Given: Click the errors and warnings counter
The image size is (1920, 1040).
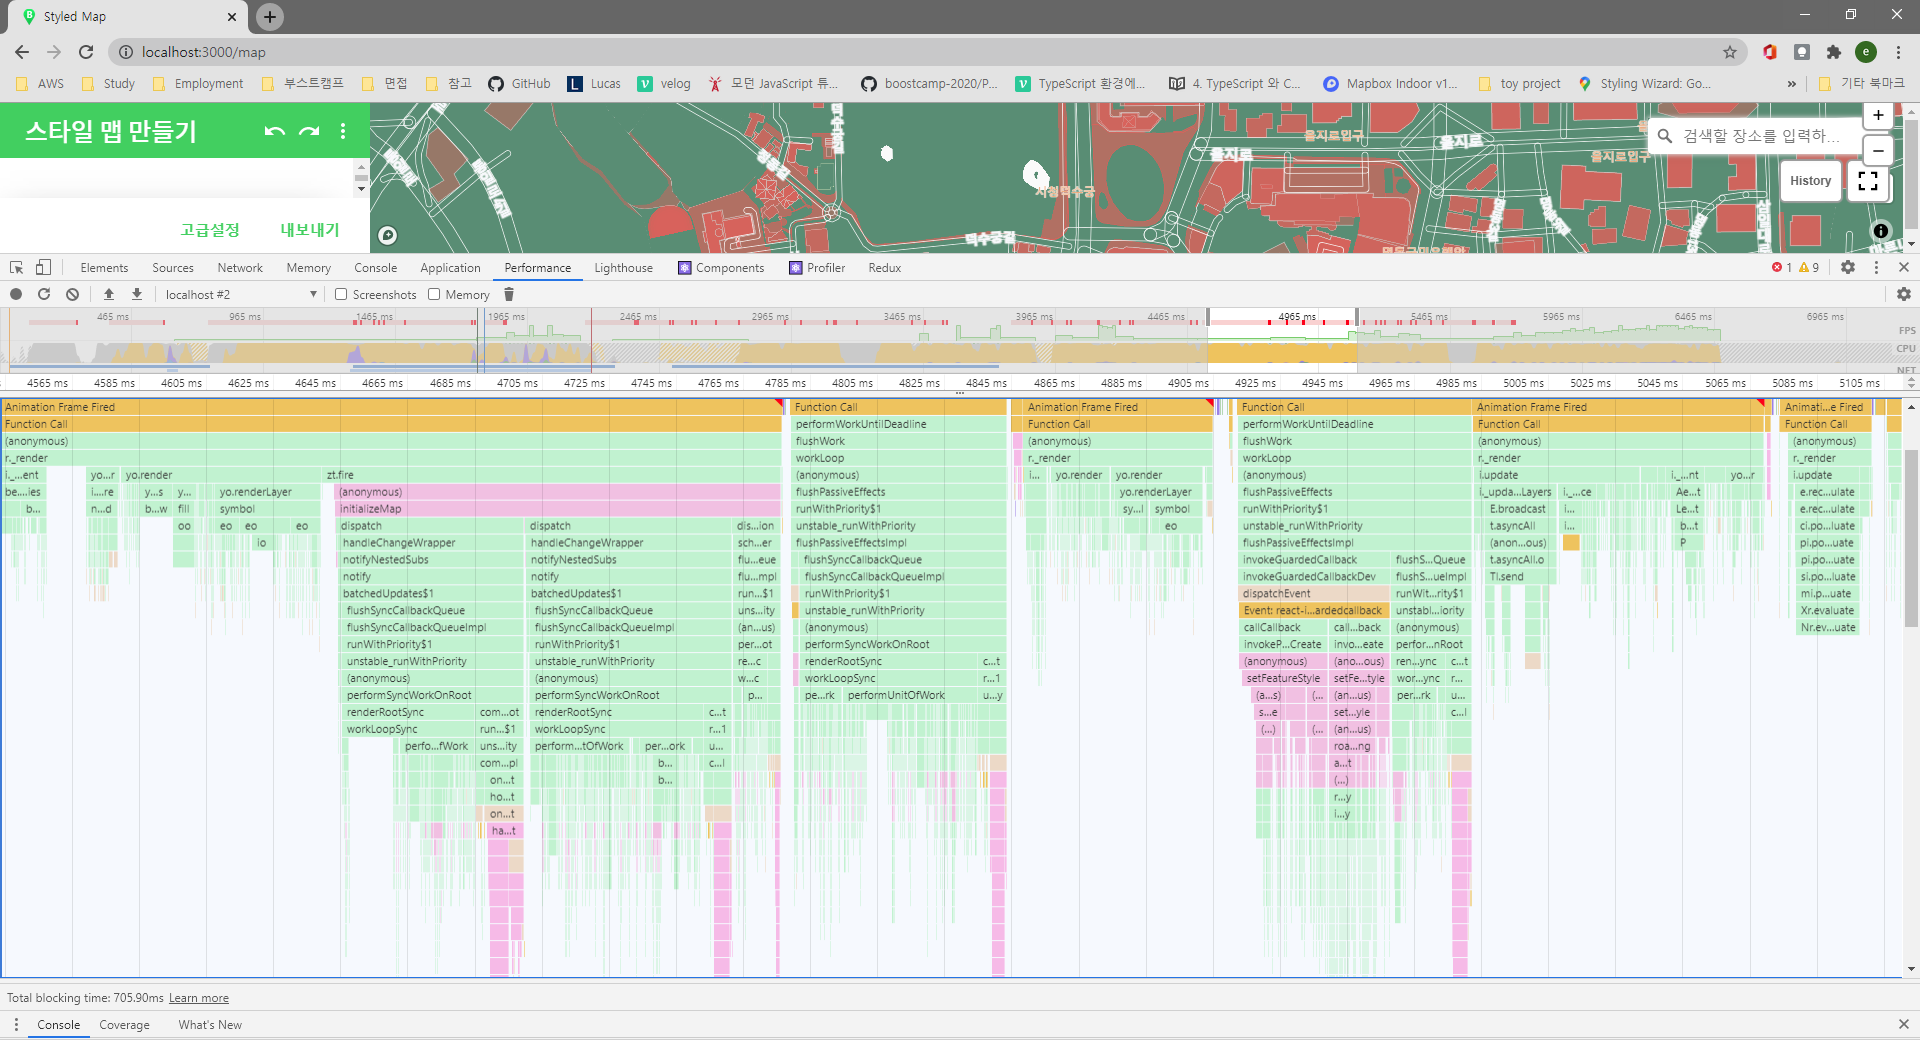Looking at the screenshot, I should click(x=1795, y=267).
